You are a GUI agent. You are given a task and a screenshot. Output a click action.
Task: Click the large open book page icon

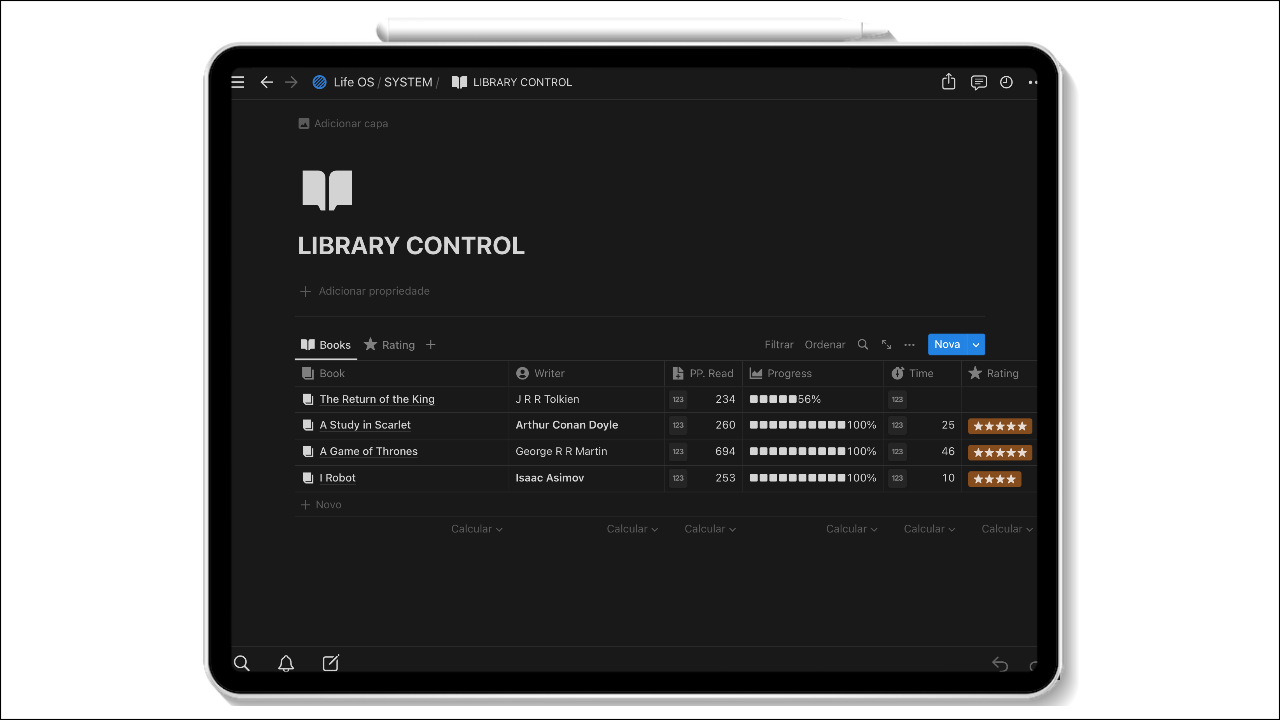click(327, 190)
